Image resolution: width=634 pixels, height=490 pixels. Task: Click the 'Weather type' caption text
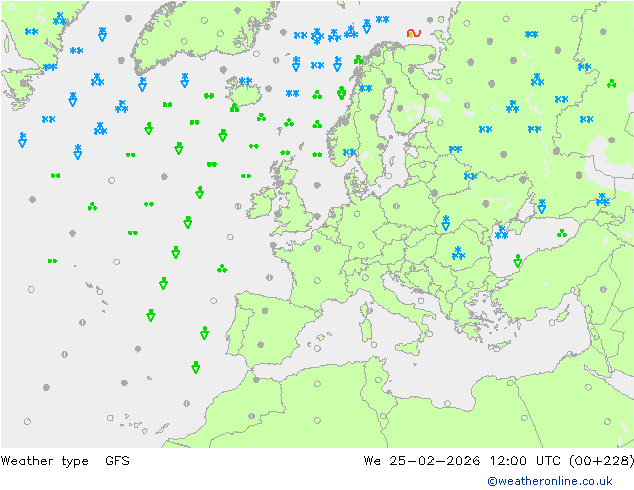[44, 461]
